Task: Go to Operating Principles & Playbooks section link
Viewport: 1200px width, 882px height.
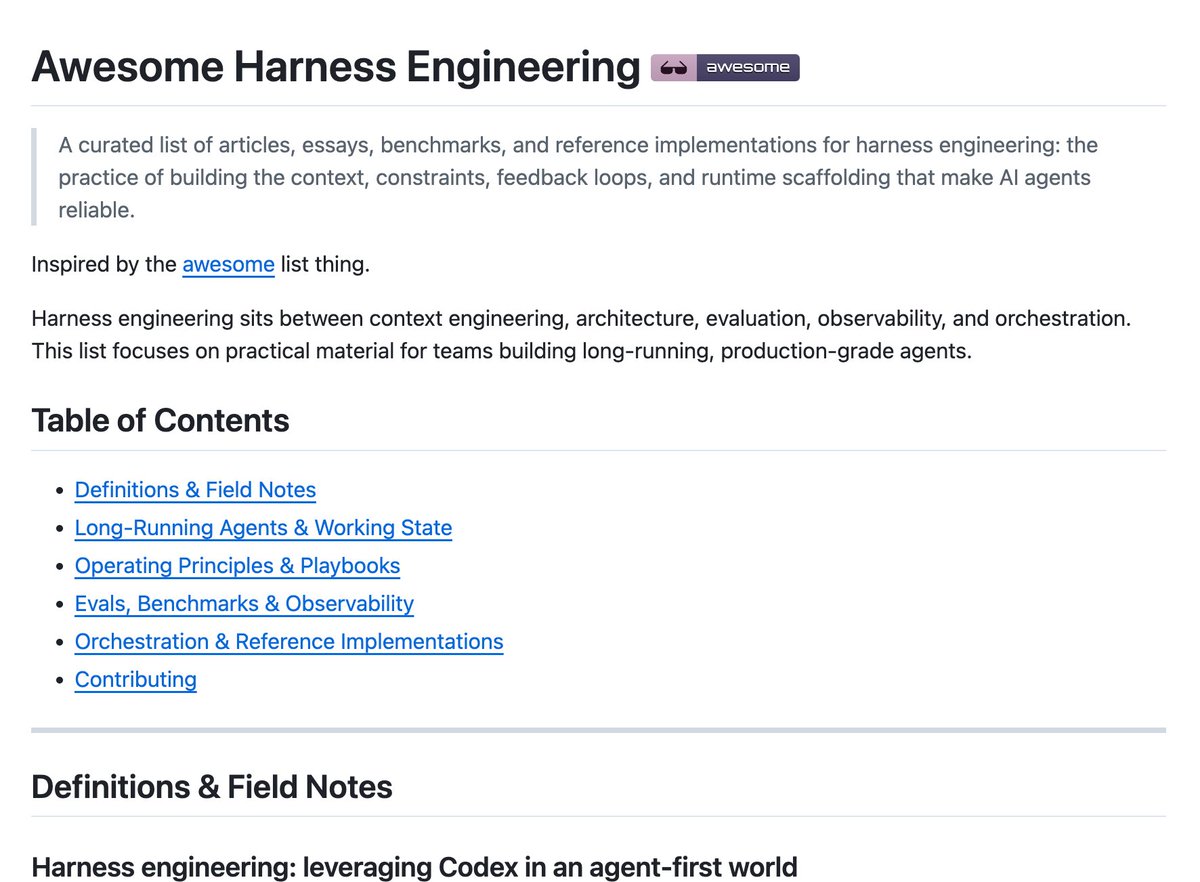Action: [x=237, y=566]
